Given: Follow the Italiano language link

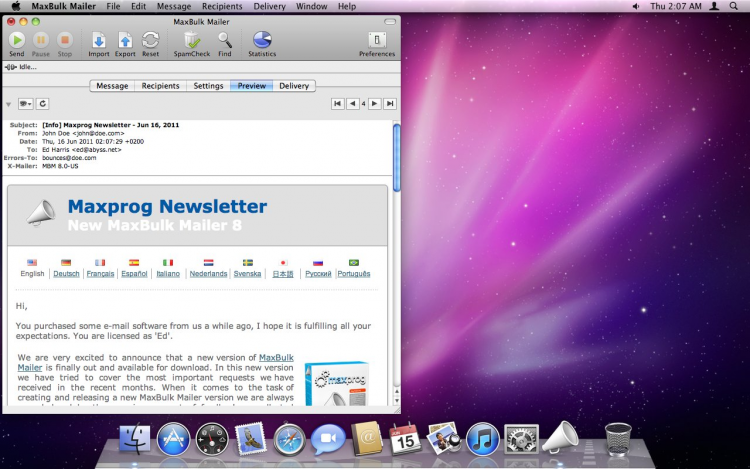Looking at the screenshot, I should pos(168,273).
